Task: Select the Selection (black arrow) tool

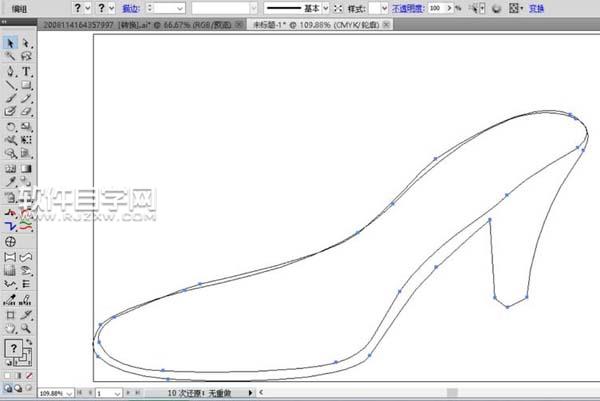Action: click(x=11, y=44)
